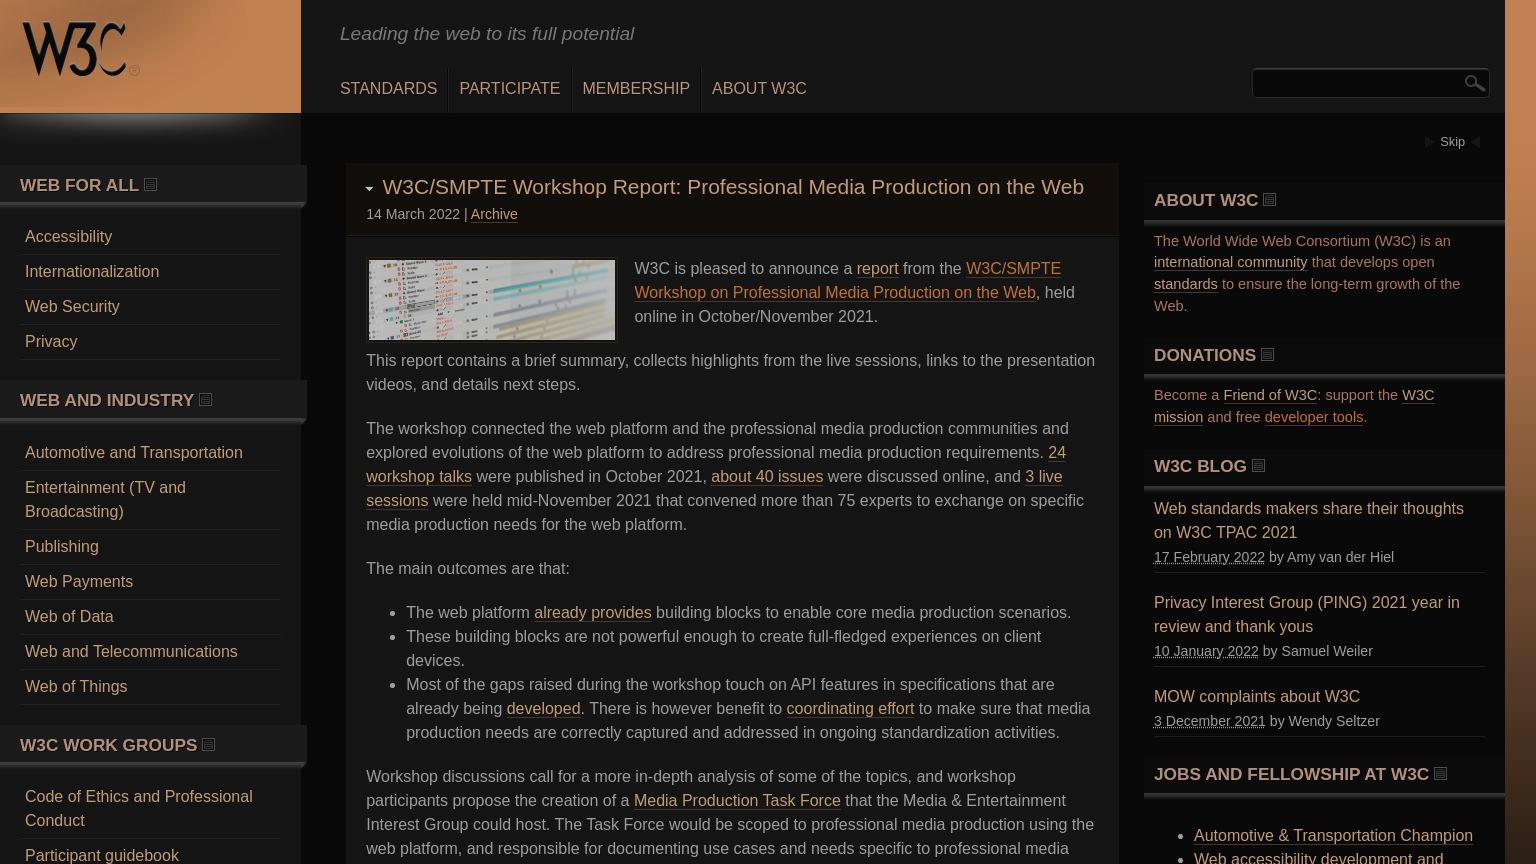Toggle the Jobs and Fellowship section icon
Viewport: 1536px width, 864px height.
pos(1440,774)
